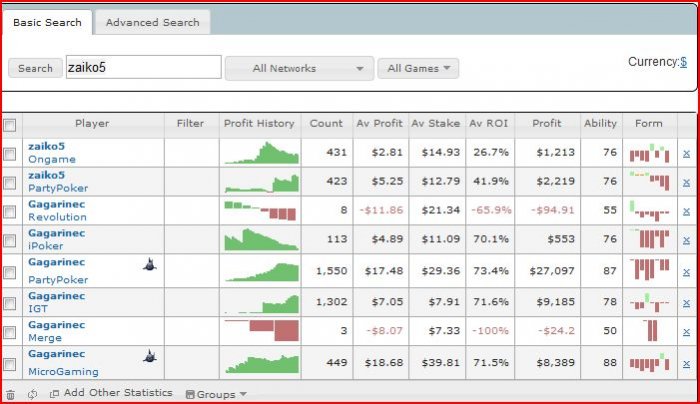Remove zaiko5 PartyPoker row with X
Screen dimensions: 700x404
tap(687, 183)
